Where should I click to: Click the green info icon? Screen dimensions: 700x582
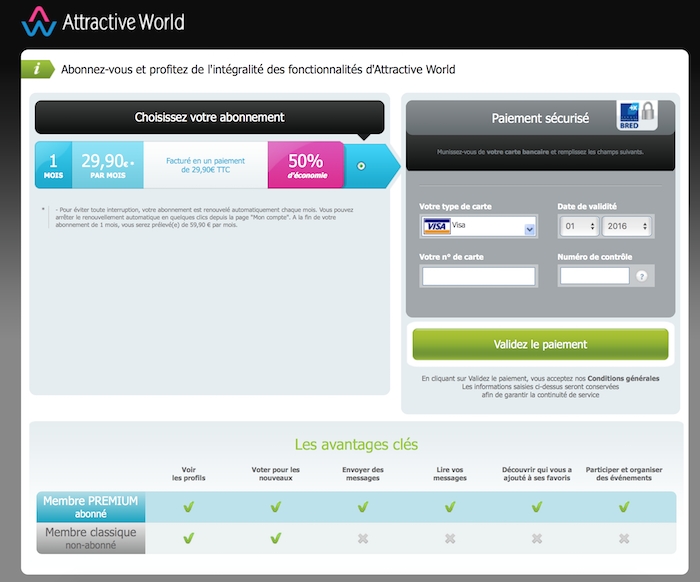38,69
